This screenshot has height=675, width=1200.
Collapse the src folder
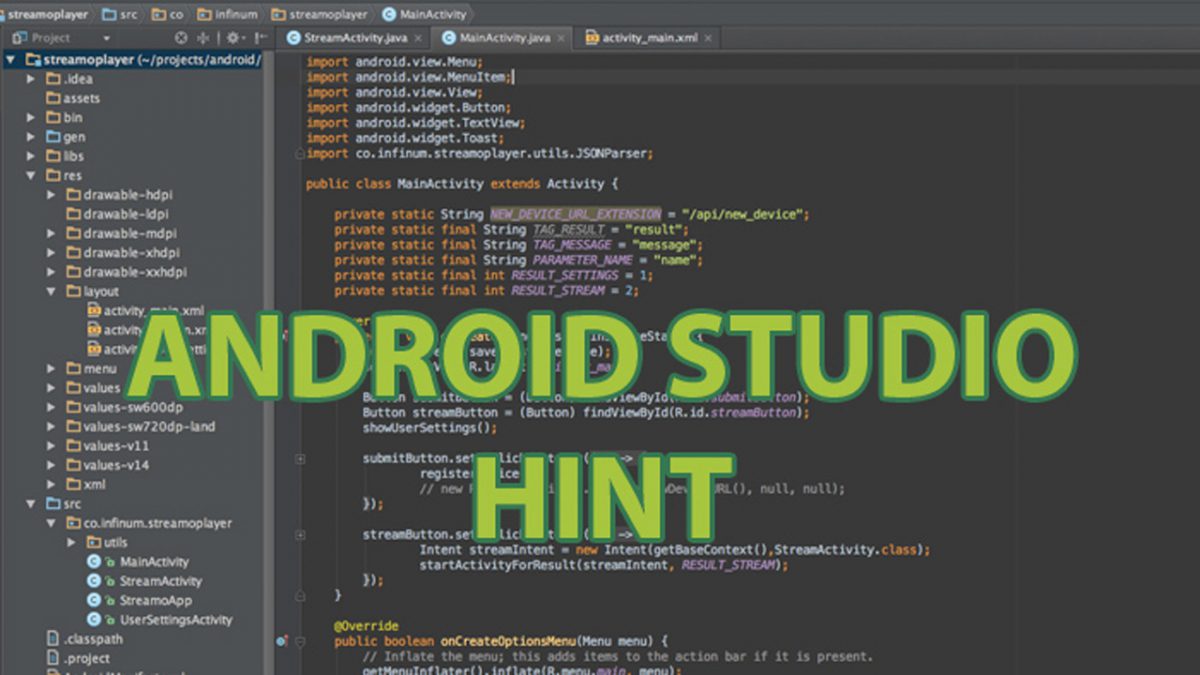coord(29,503)
